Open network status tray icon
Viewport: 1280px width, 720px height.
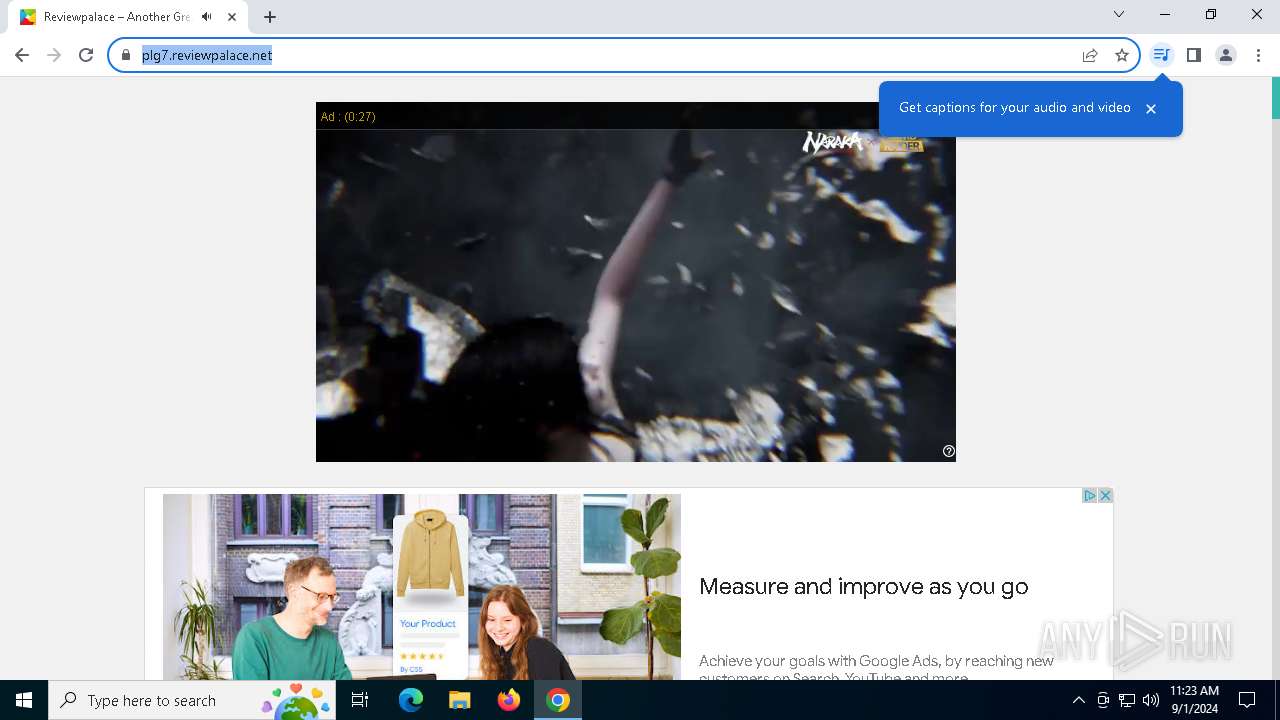click(1127, 700)
